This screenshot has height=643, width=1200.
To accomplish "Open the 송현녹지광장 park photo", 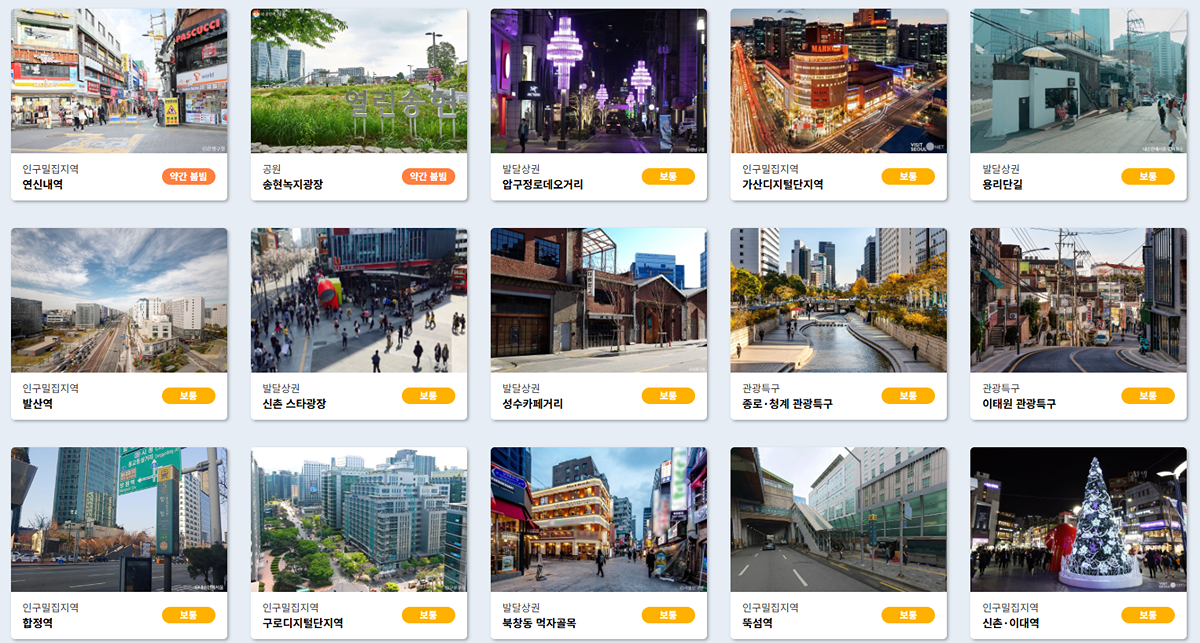I will click(x=359, y=81).
